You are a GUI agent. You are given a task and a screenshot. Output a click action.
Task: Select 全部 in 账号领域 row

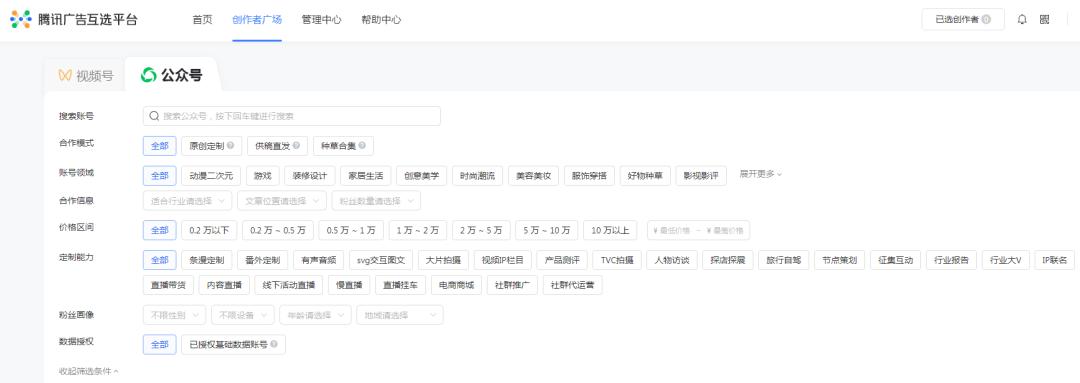[x=160, y=176]
